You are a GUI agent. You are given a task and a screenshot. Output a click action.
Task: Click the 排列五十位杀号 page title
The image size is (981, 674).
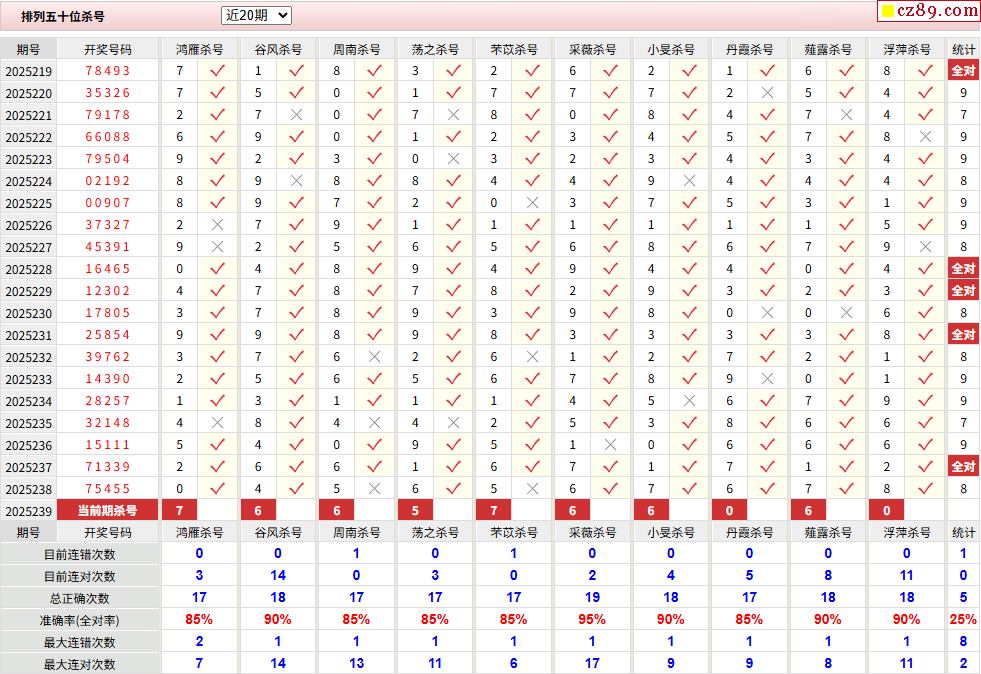coord(63,16)
